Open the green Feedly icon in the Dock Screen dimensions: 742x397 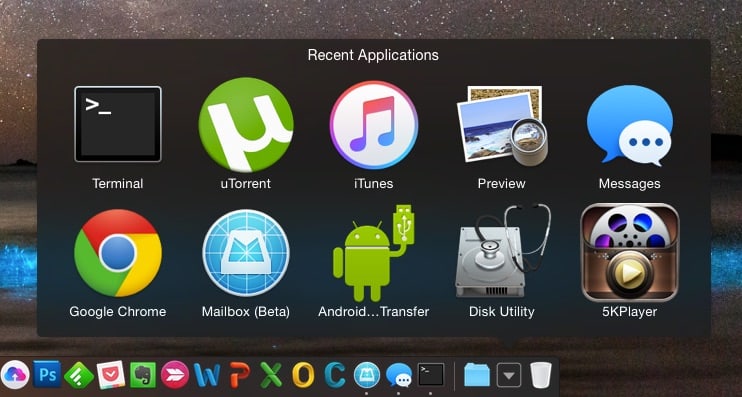79,375
